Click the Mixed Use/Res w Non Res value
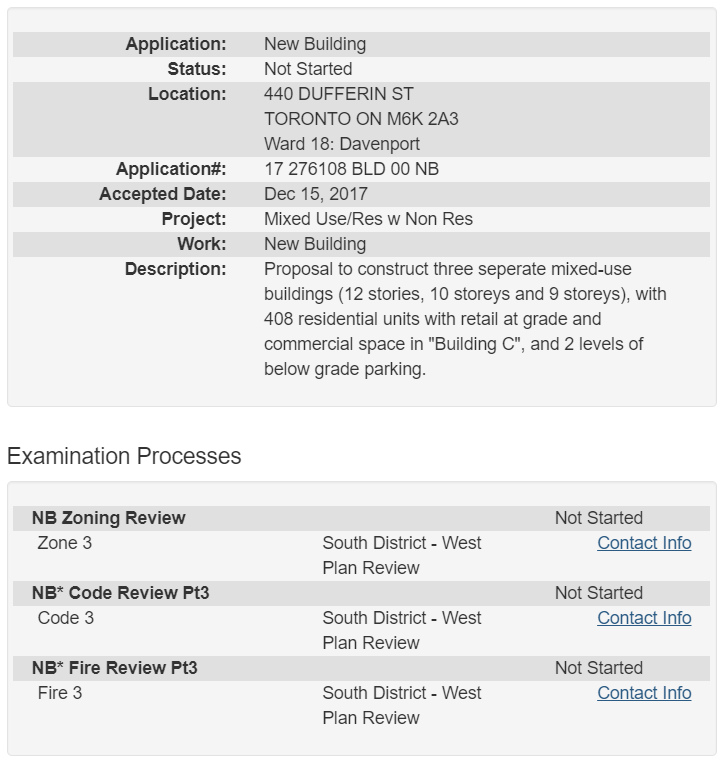Image resolution: width=724 pixels, height=767 pixels. (x=368, y=219)
